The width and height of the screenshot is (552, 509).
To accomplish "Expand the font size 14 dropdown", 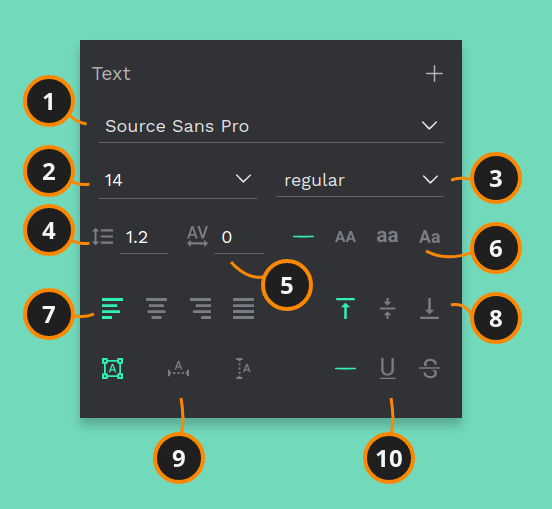I will (177, 180).
